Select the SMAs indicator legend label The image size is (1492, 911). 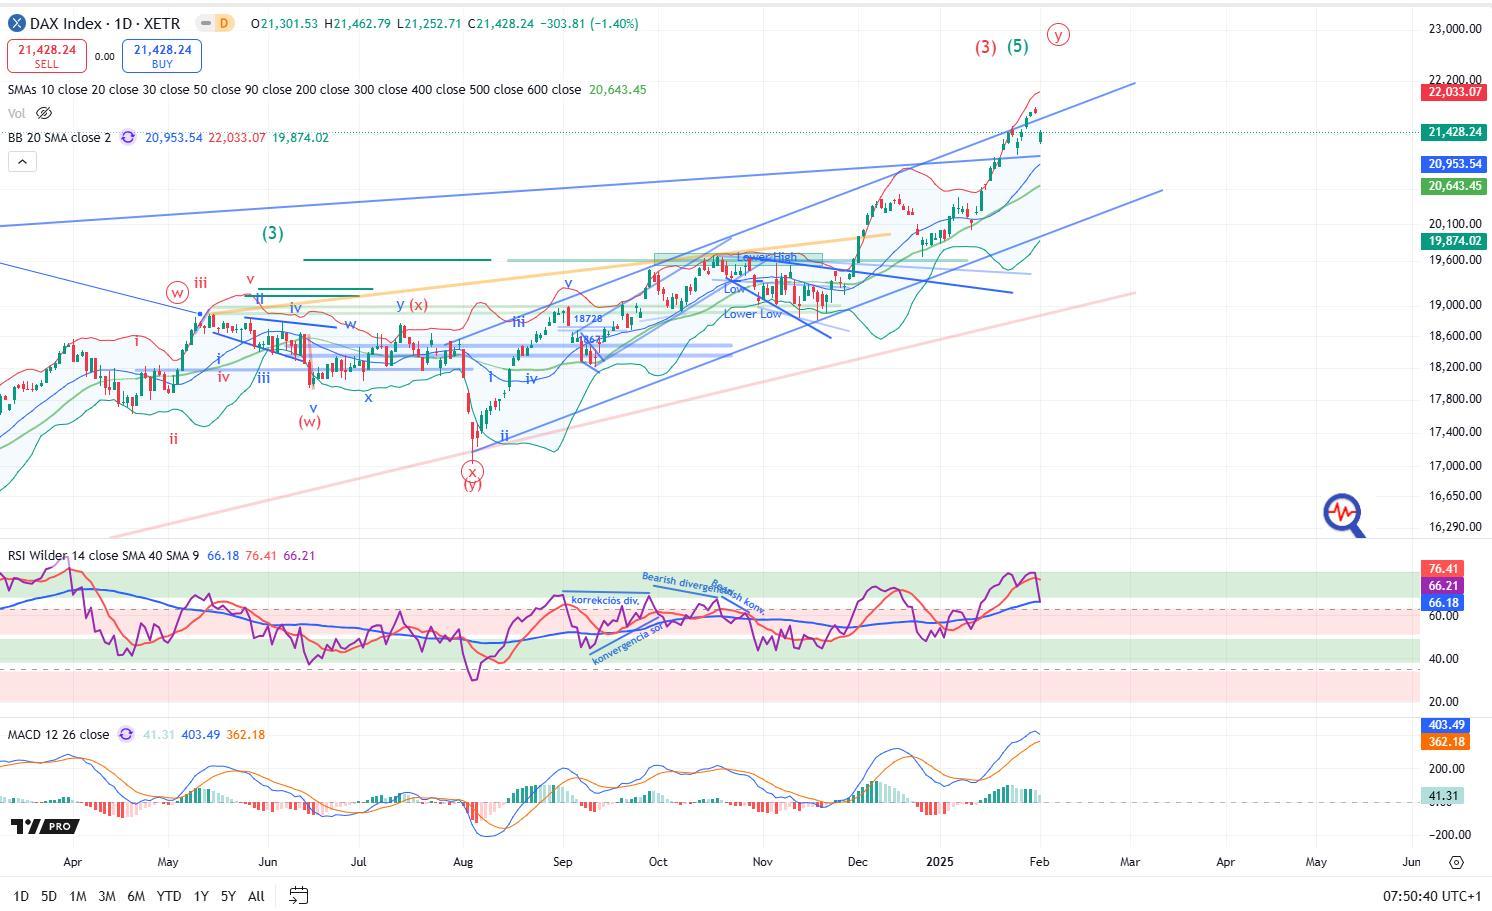coord(294,90)
